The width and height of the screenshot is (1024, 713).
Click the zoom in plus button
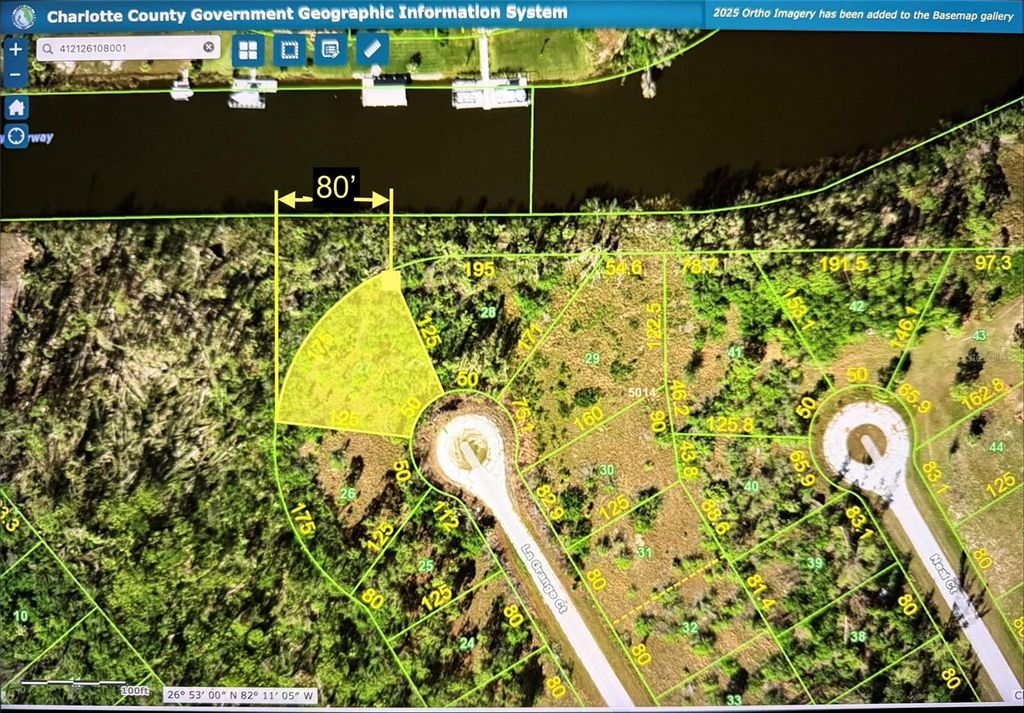[x=16, y=49]
